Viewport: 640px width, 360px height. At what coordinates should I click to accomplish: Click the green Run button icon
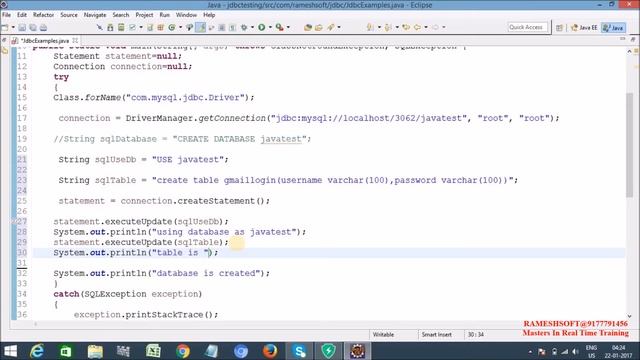point(261,27)
